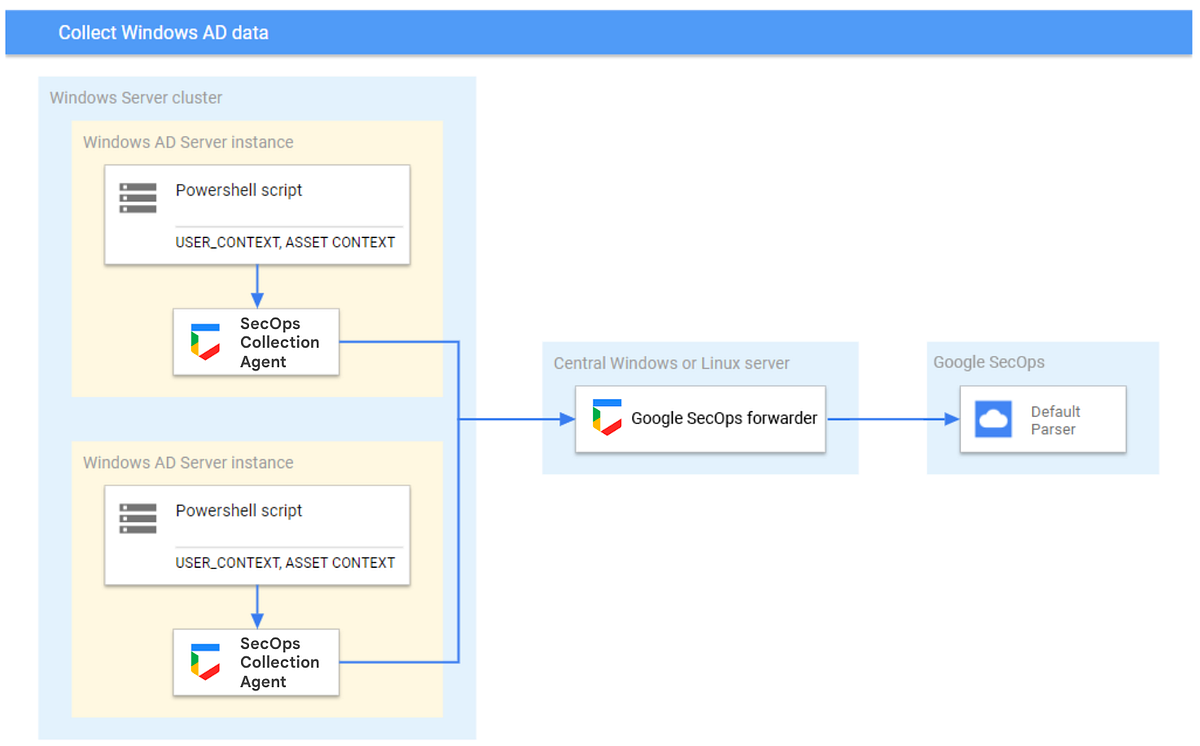This screenshot has height=746, width=1200.
Task: Click the Default Parser box
Action: pos(1043,419)
